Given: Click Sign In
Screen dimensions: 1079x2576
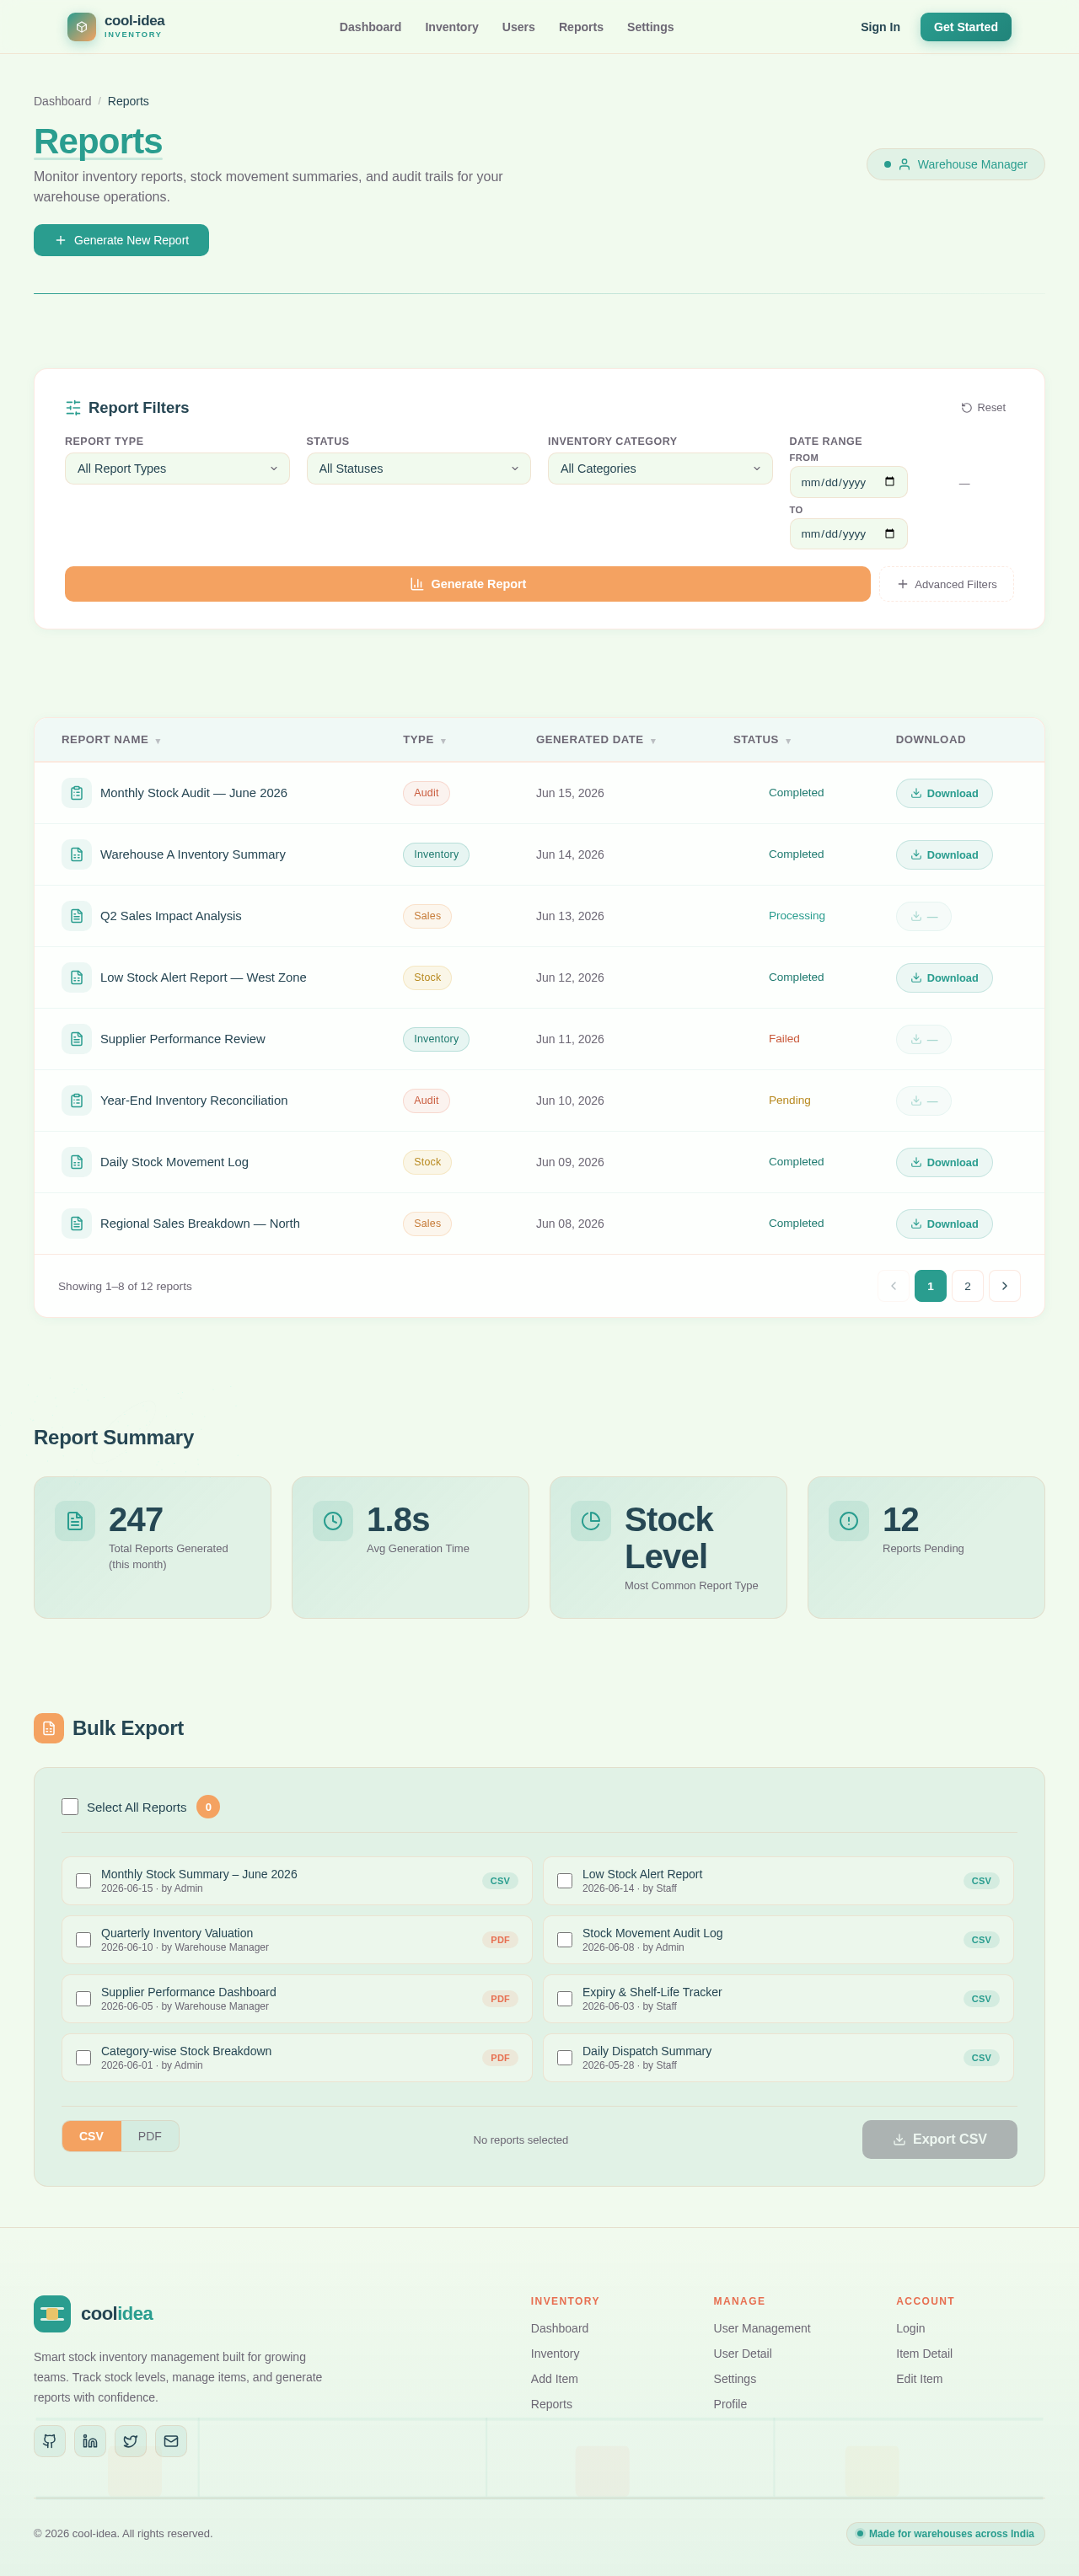Looking at the screenshot, I should tap(880, 27).
